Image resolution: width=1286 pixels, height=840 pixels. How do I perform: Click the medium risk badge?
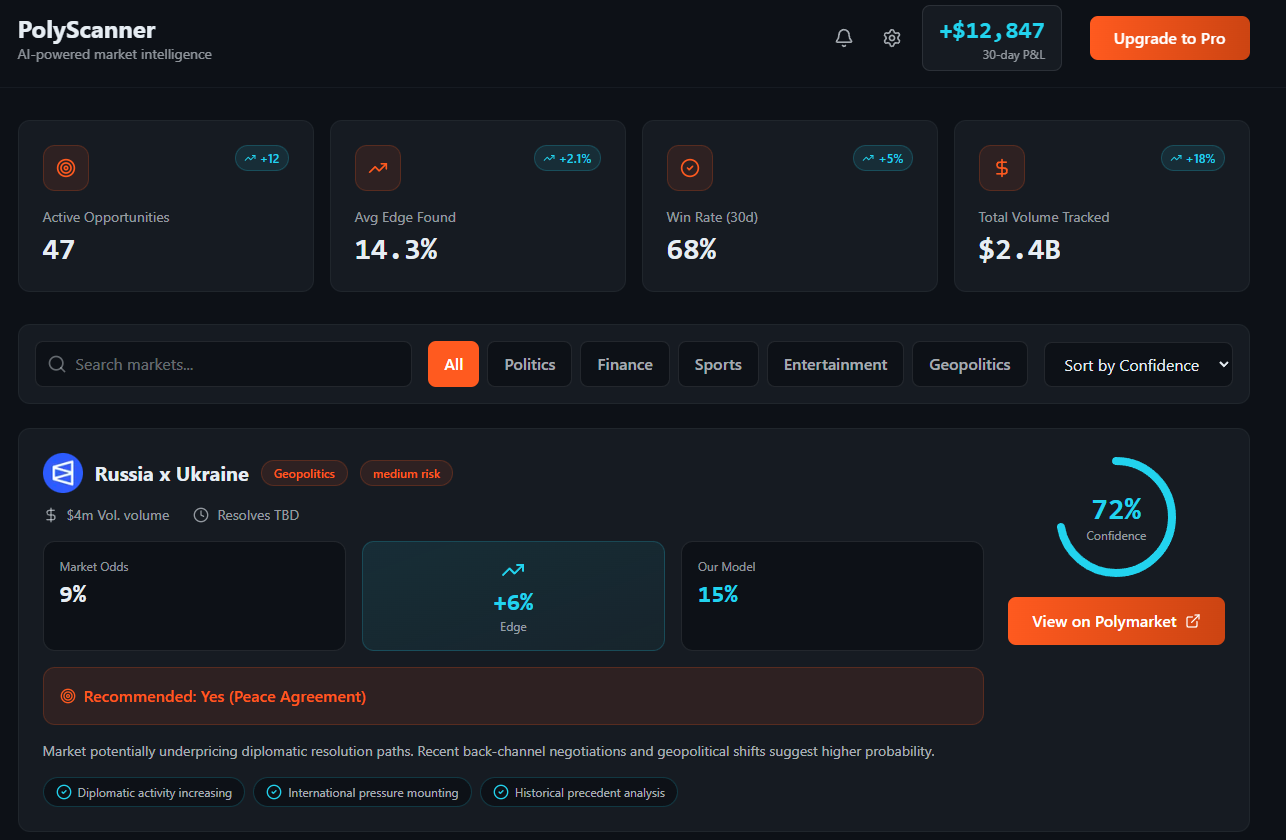(x=406, y=472)
